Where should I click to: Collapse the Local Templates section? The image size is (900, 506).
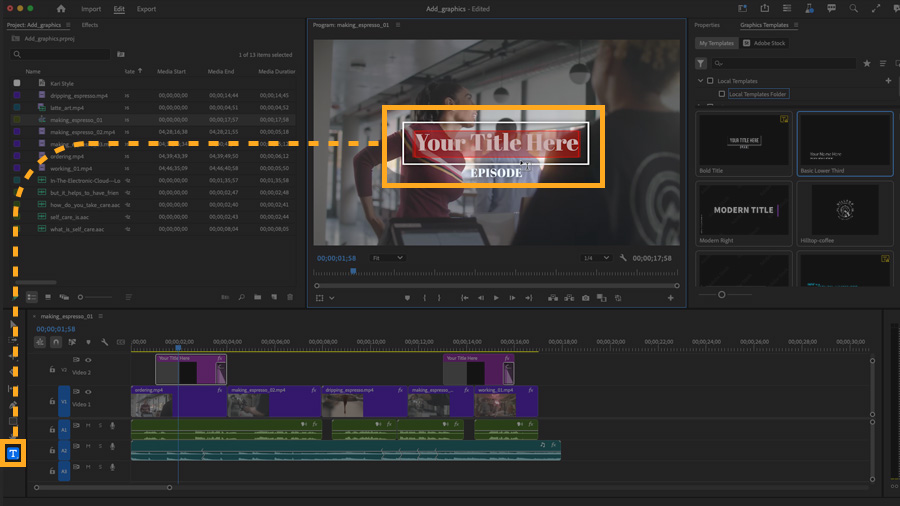(x=700, y=81)
